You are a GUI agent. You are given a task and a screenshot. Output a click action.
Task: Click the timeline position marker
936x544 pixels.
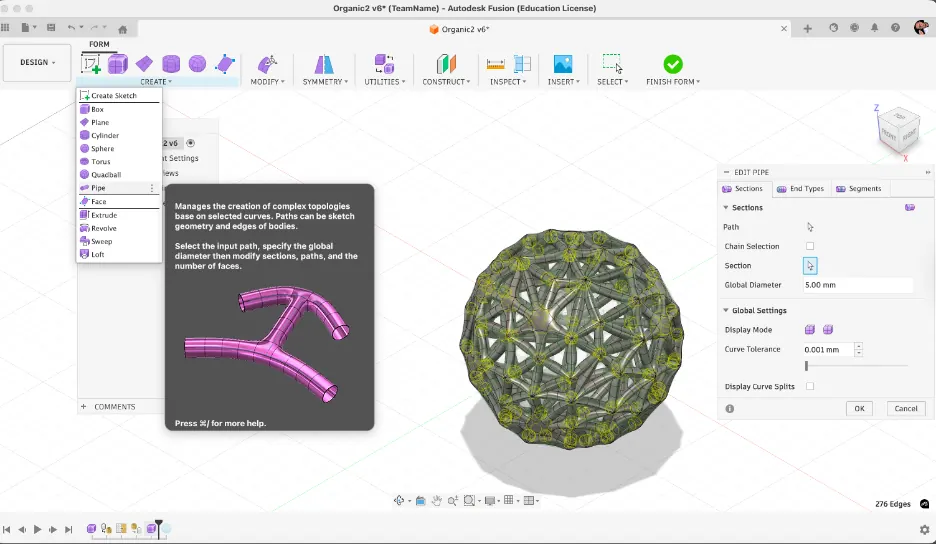tap(158, 528)
